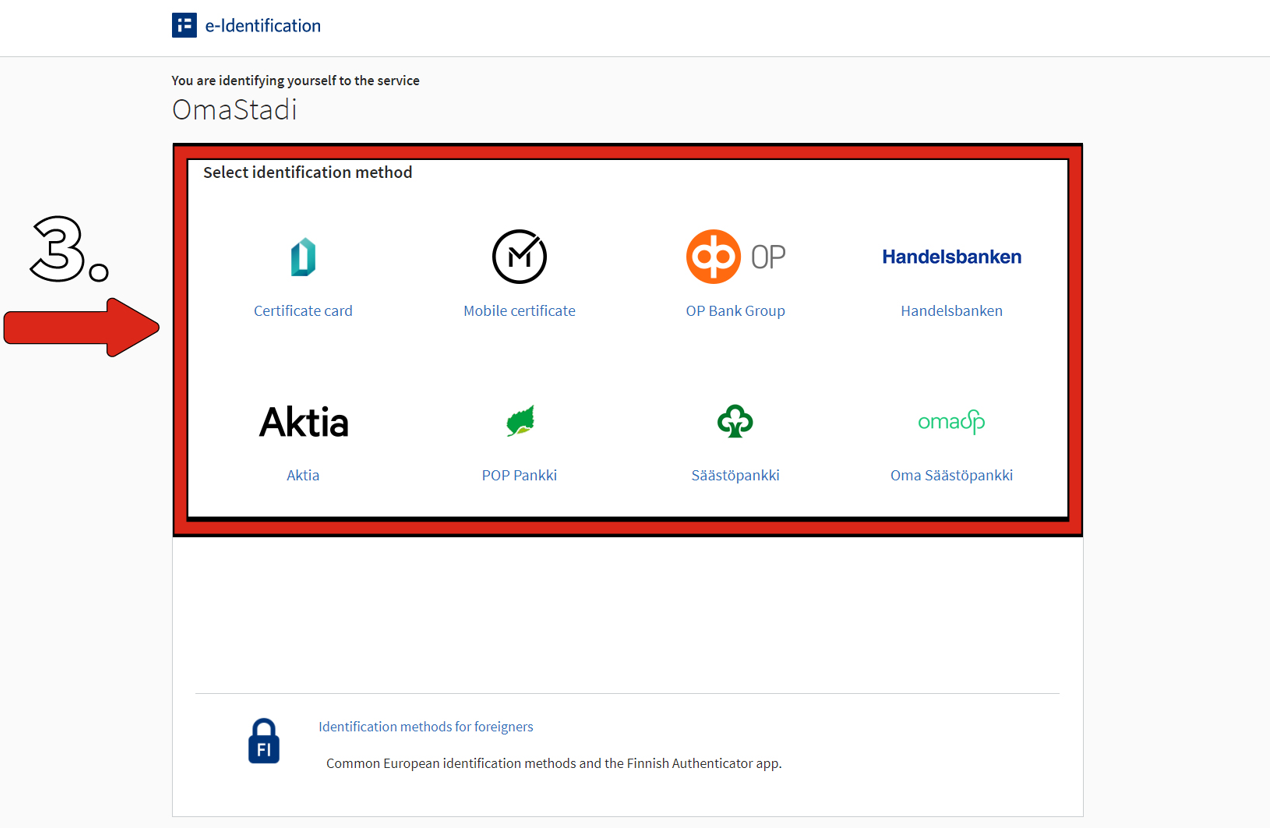Pick the POP Pankki leaf icon
1273x835 pixels.
(520, 421)
